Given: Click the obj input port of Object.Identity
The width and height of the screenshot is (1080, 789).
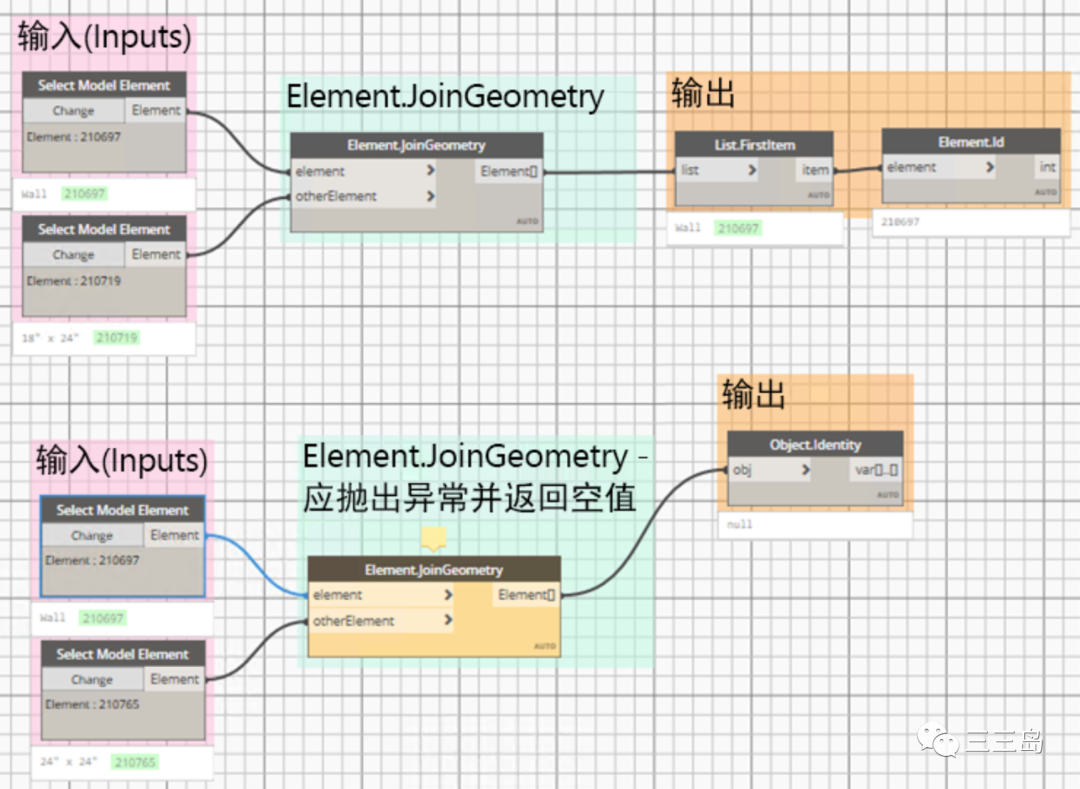Looking at the screenshot, I should [x=771, y=470].
